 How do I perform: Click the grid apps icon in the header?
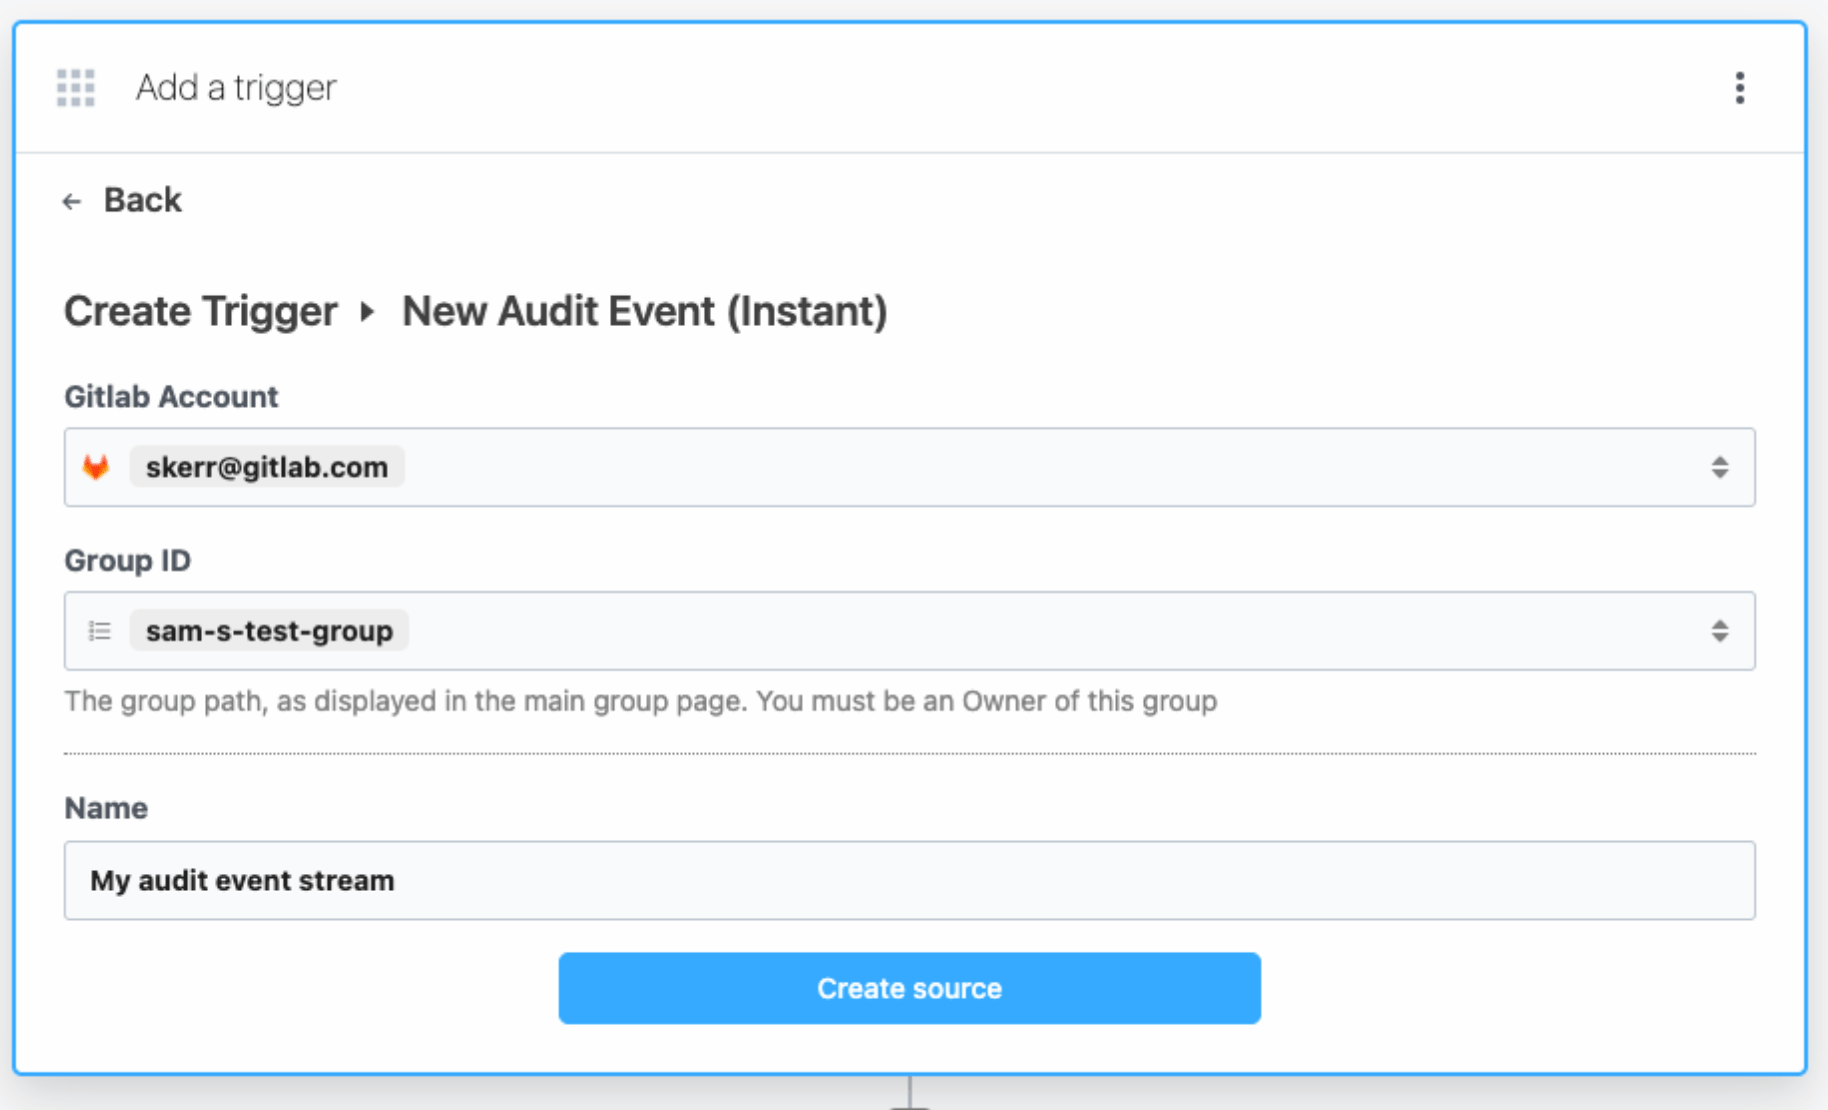pyautogui.click(x=74, y=88)
